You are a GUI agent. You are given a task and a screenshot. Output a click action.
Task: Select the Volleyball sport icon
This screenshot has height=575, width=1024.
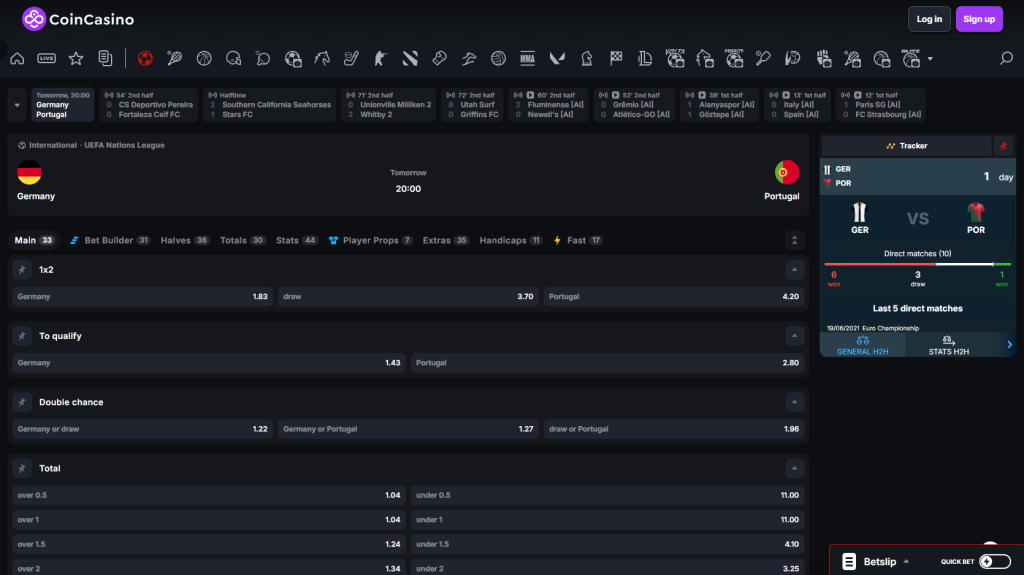click(x=498, y=59)
